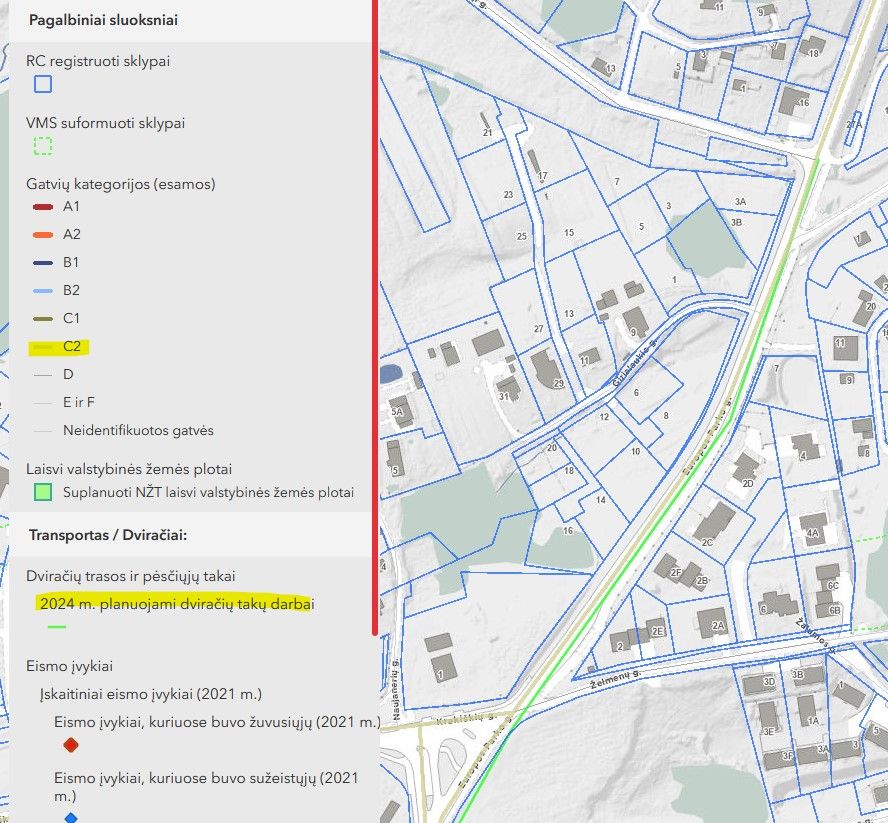888x823 pixels.
Task: Click the light blue B2 category line
Action: [x=43, y=291]
